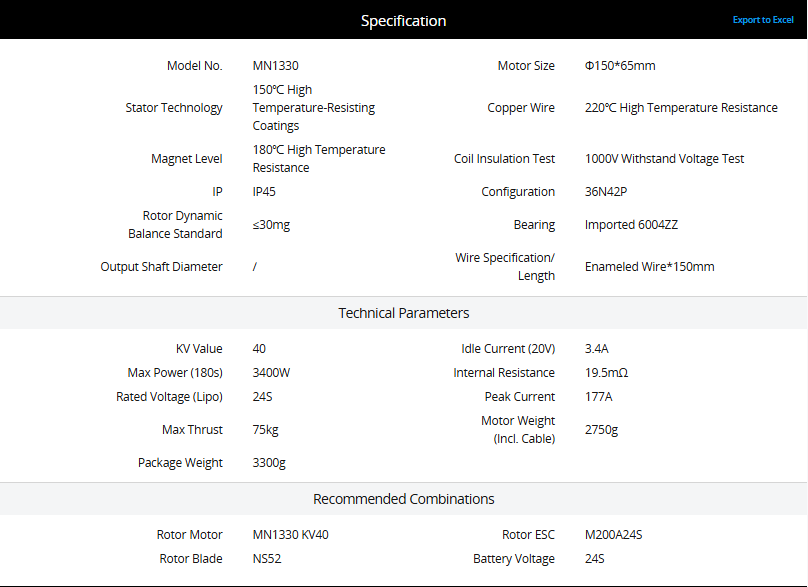
Task: Select the bearing value Imported 6004ZZ
Action: coord(631,225)
